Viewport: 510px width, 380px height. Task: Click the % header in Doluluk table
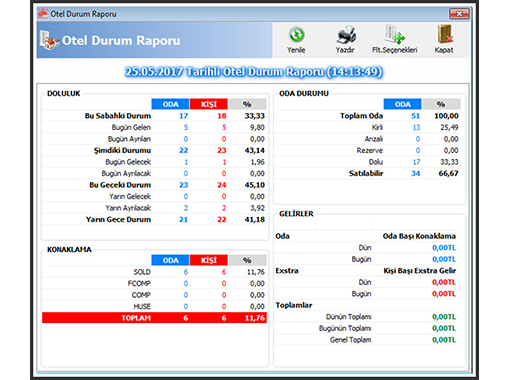pos(247,104)
